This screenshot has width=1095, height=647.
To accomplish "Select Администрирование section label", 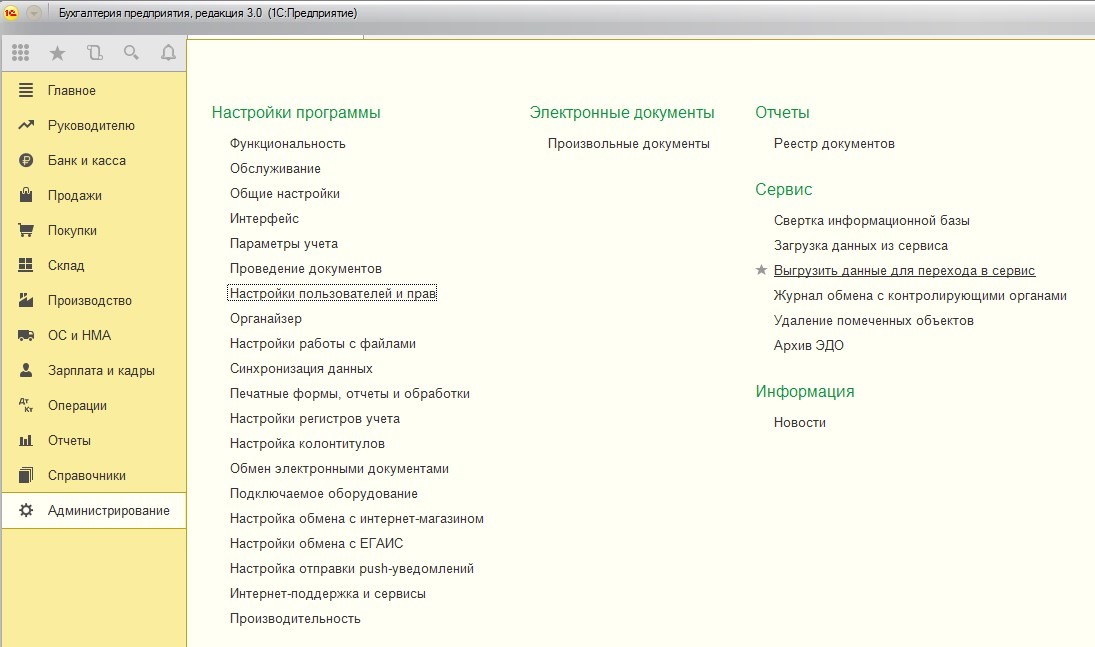I will [x=108, y=510].
